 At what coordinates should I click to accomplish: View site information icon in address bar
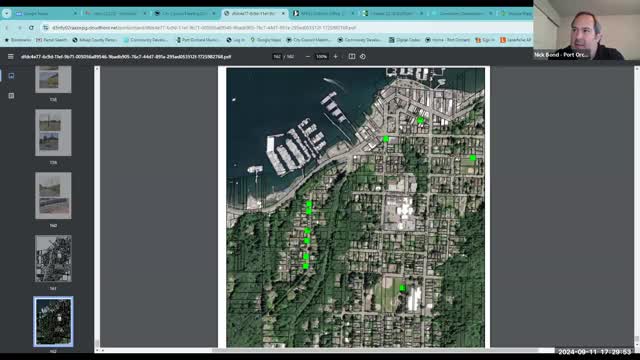click(x=46, y=27)
